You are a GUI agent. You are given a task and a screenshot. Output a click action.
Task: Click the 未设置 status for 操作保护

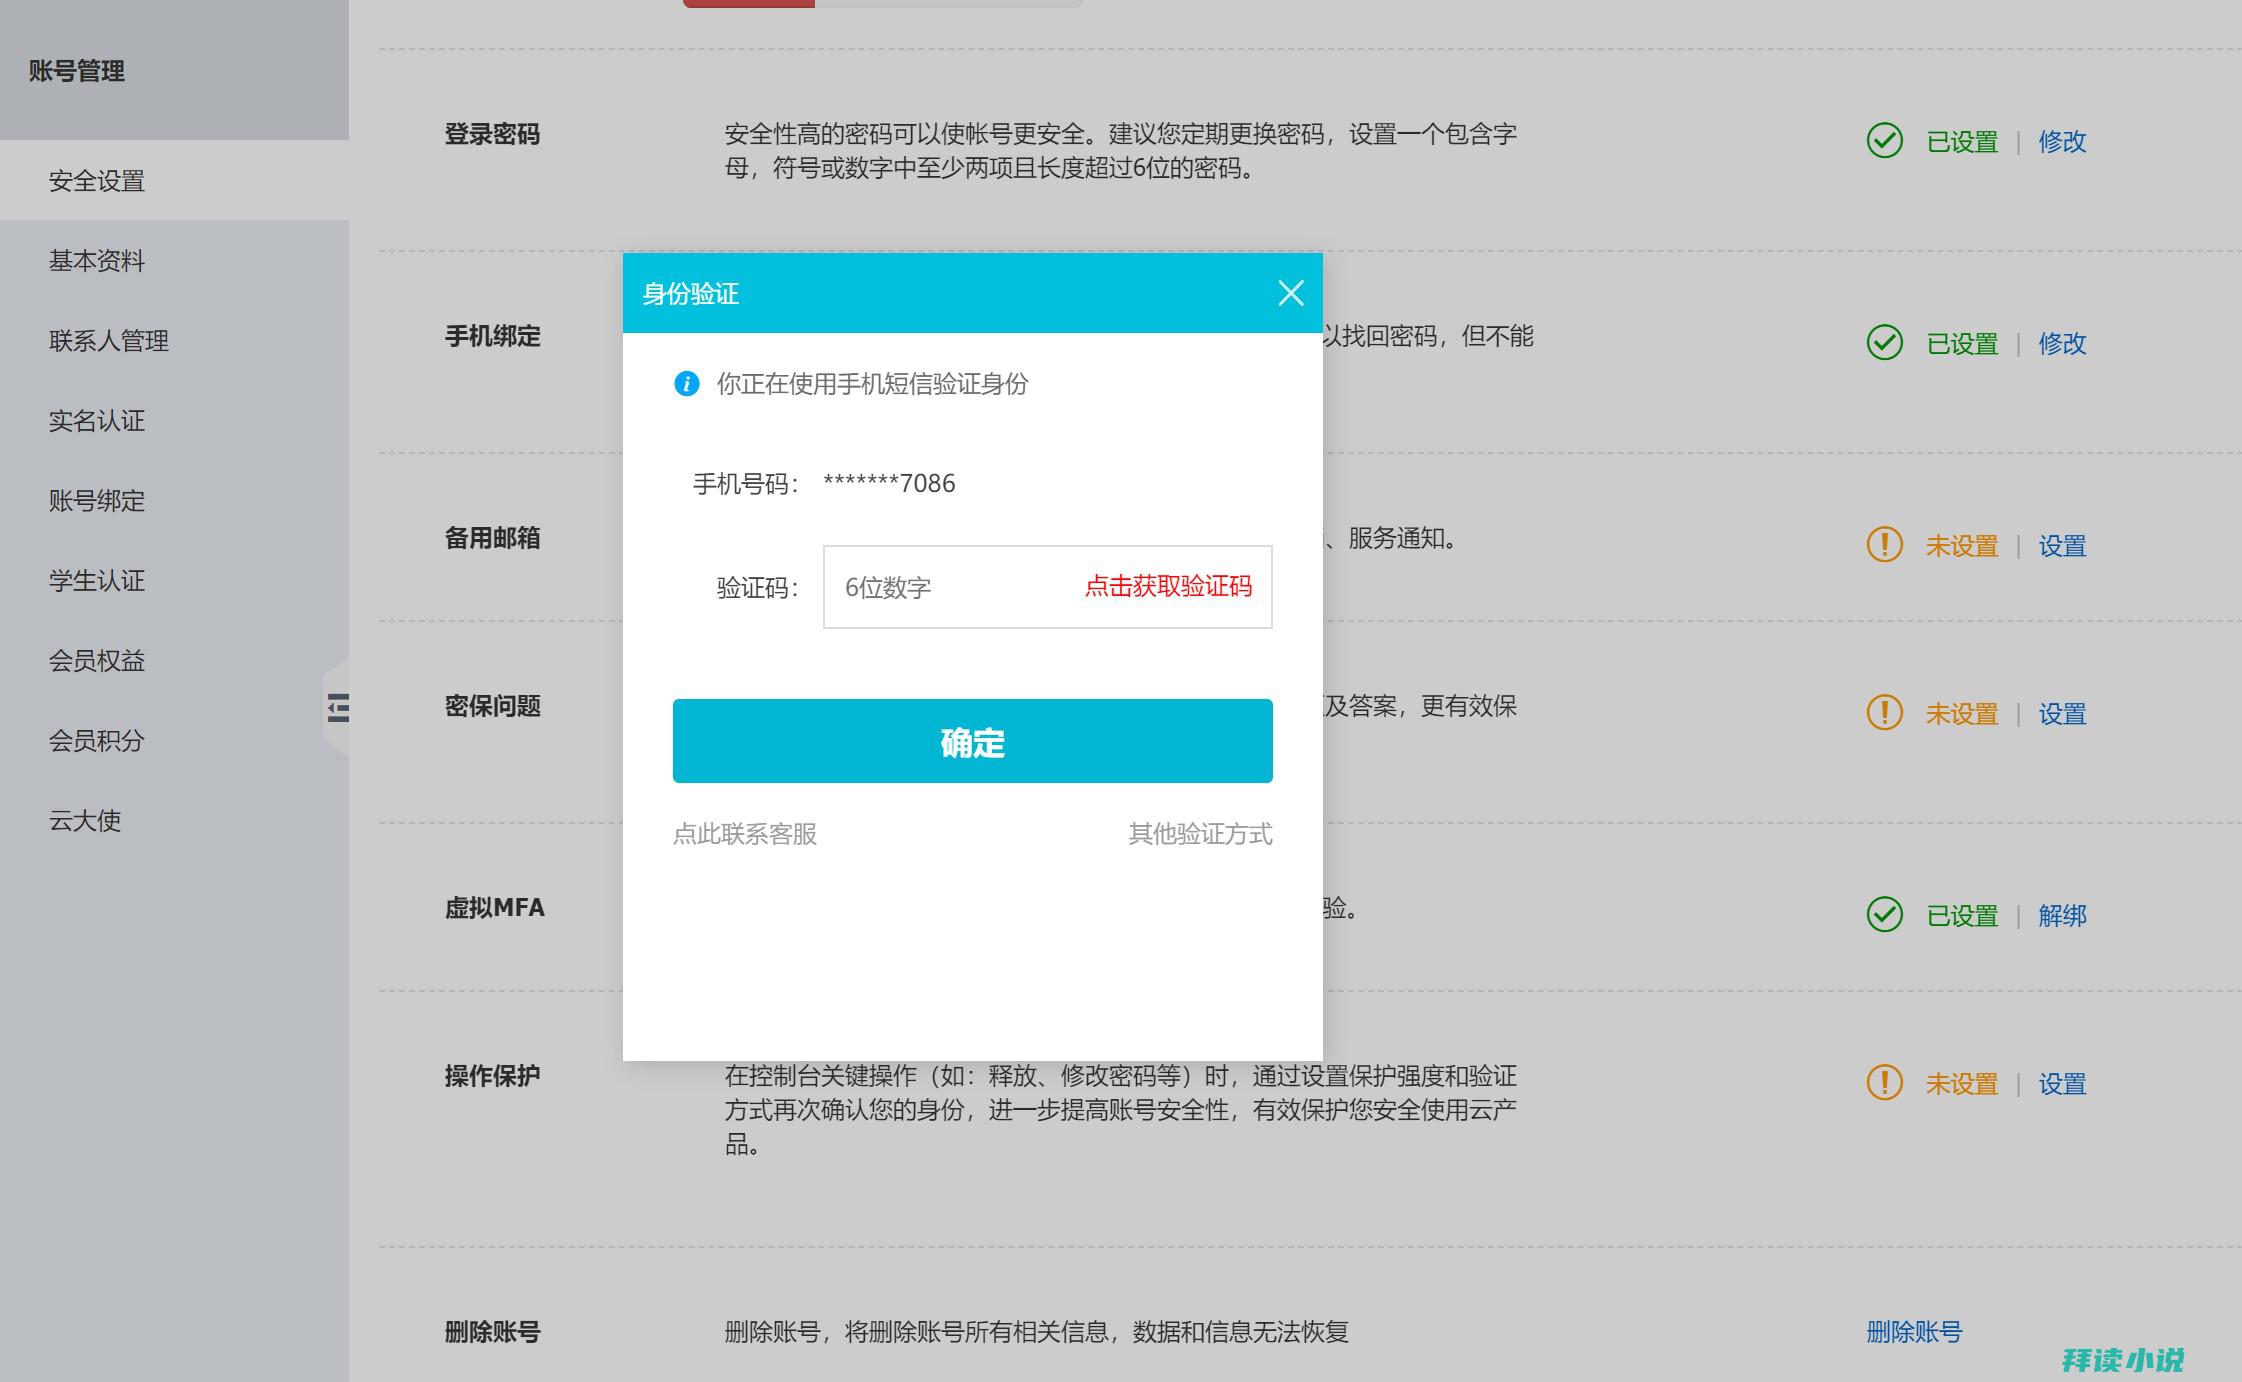click(x=1962, y=1084)
